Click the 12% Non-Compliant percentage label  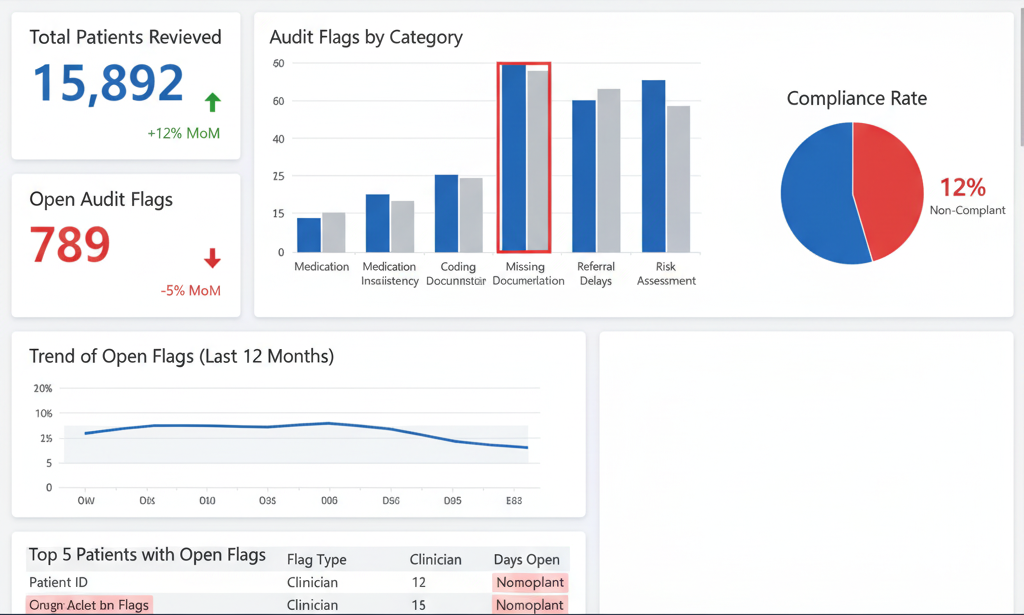click(x=962, y=187)
